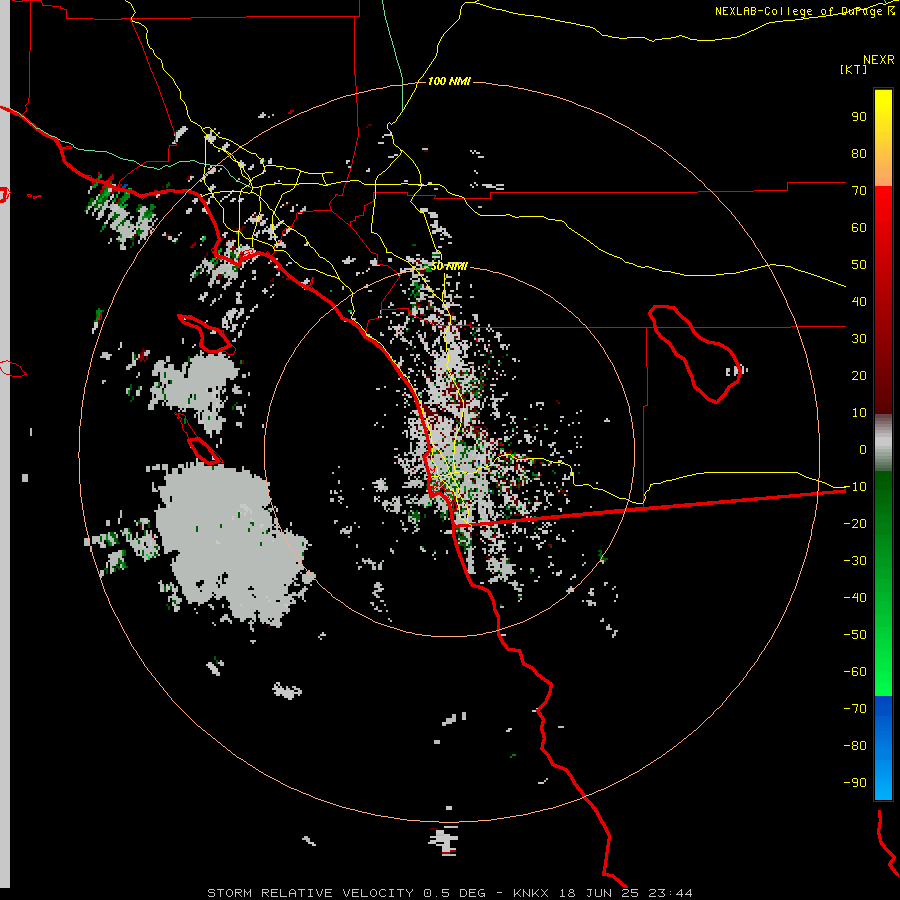
Task: Click the 10 knot scale value
Action: (x=859, y=413)
